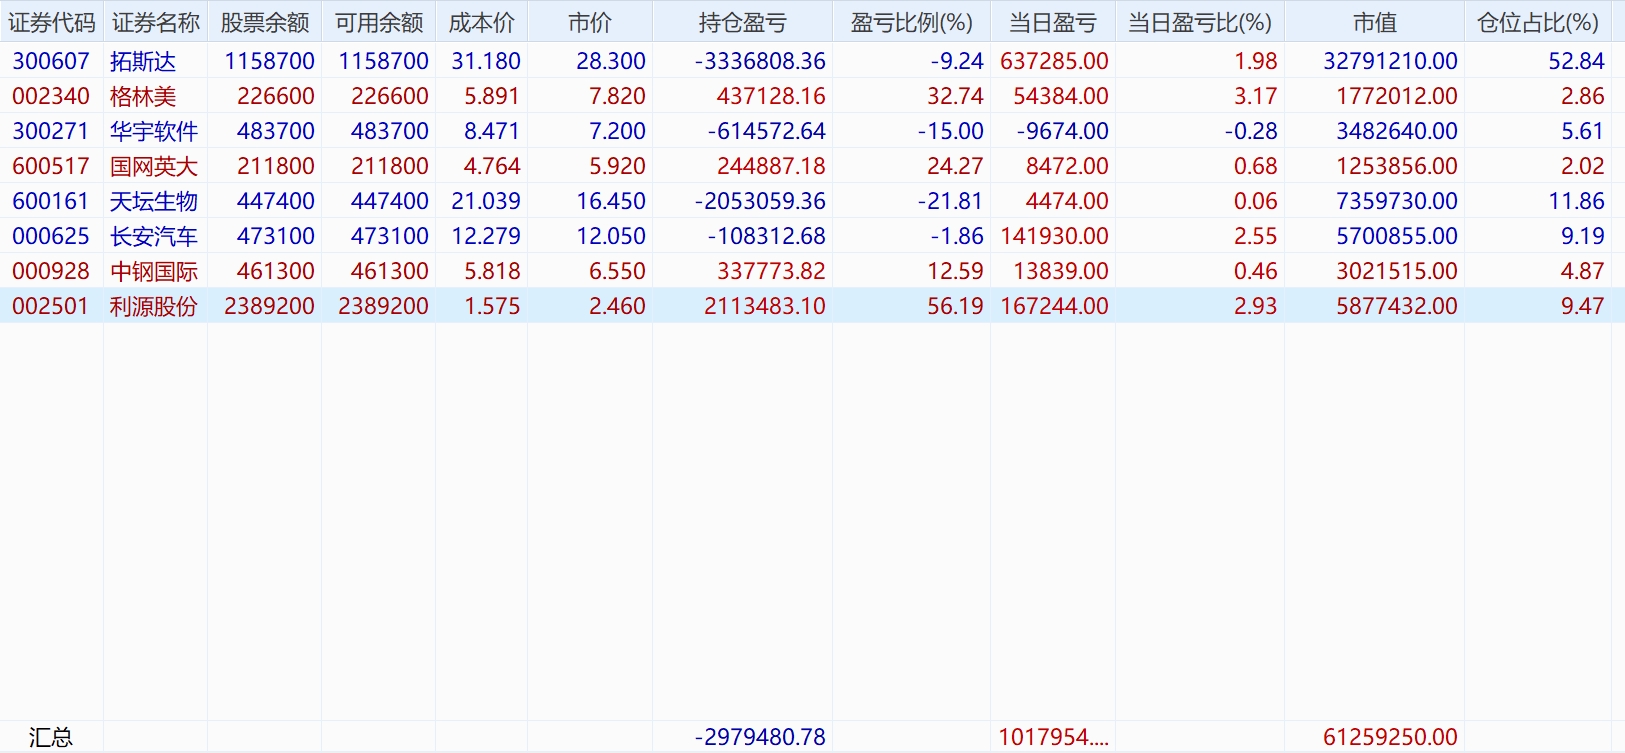The image size is (1625, 753).
Task: Click stock code 000928
Action: [x=51, y=271]
